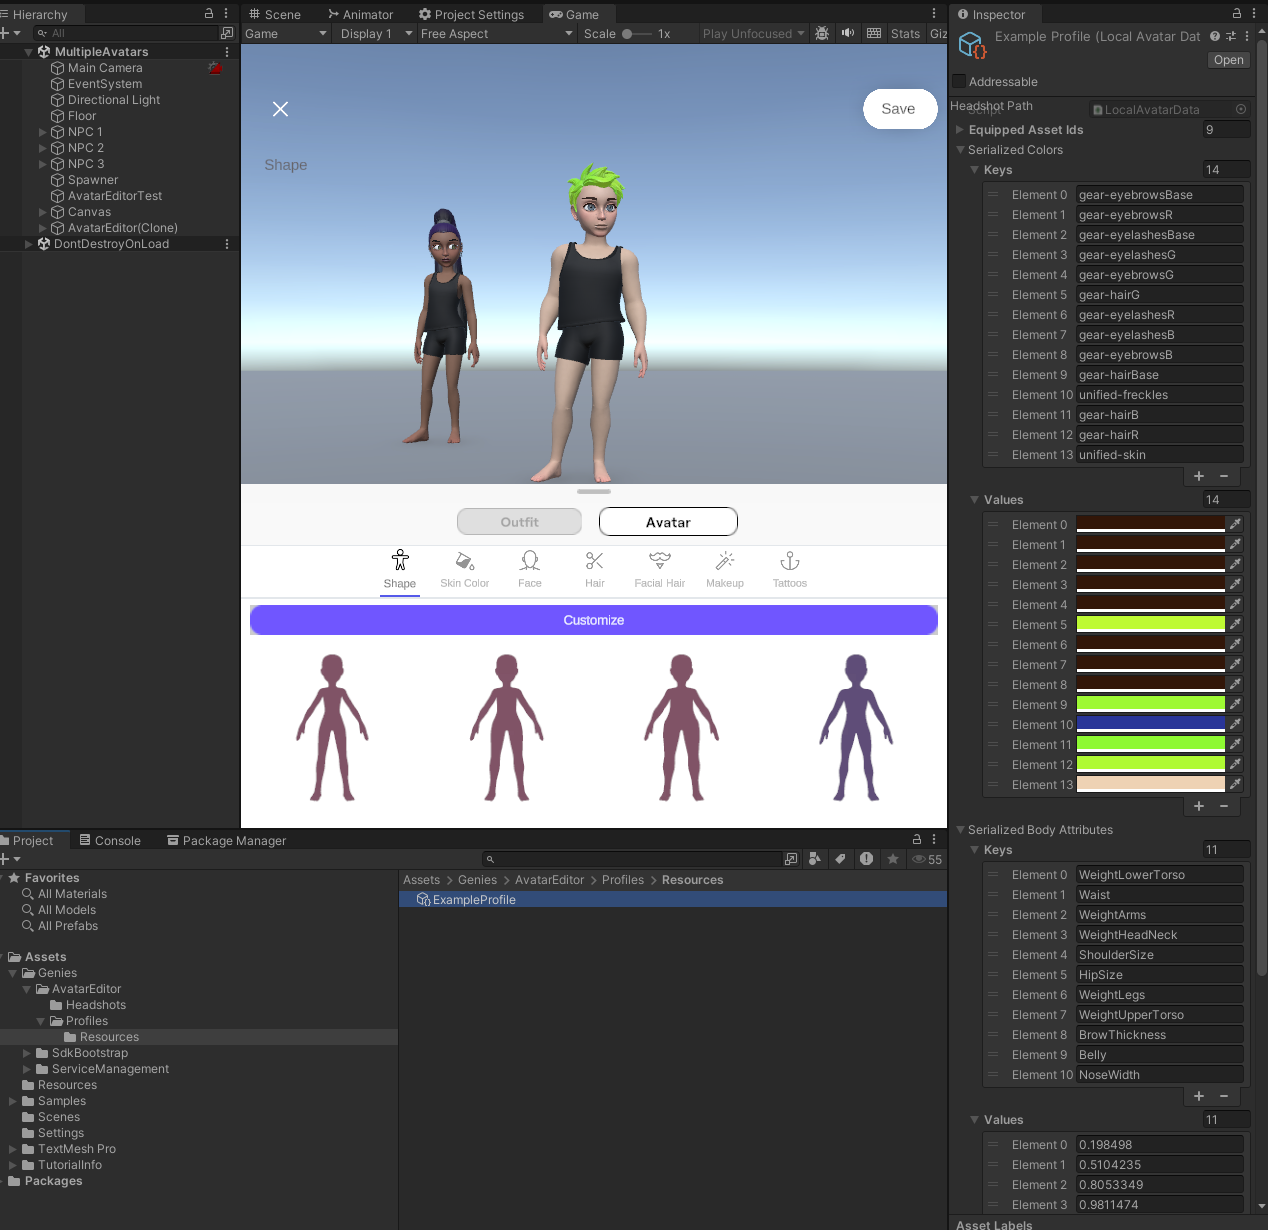Expand NPC 1 in the Hierarchy
The width and height of the screenshot is (1268, 1230).
(x=43, y=132)
